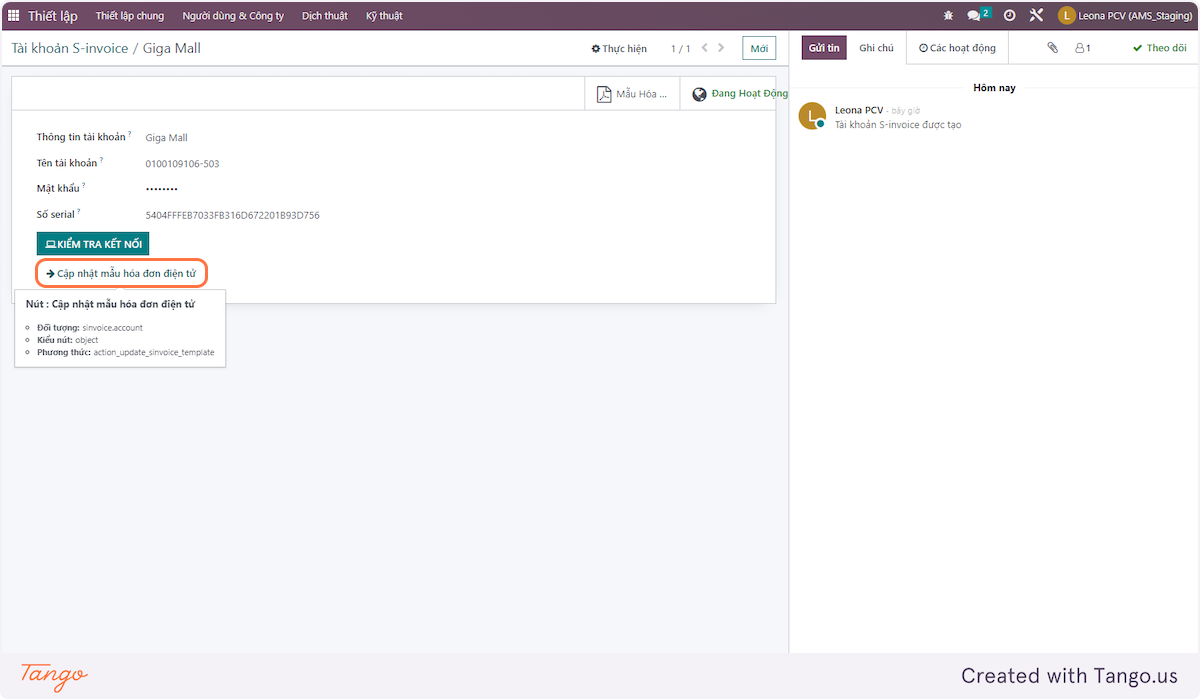Create new record with Mới button
1200x699 pixels.
pyautogui.click(x=759, y=48)
